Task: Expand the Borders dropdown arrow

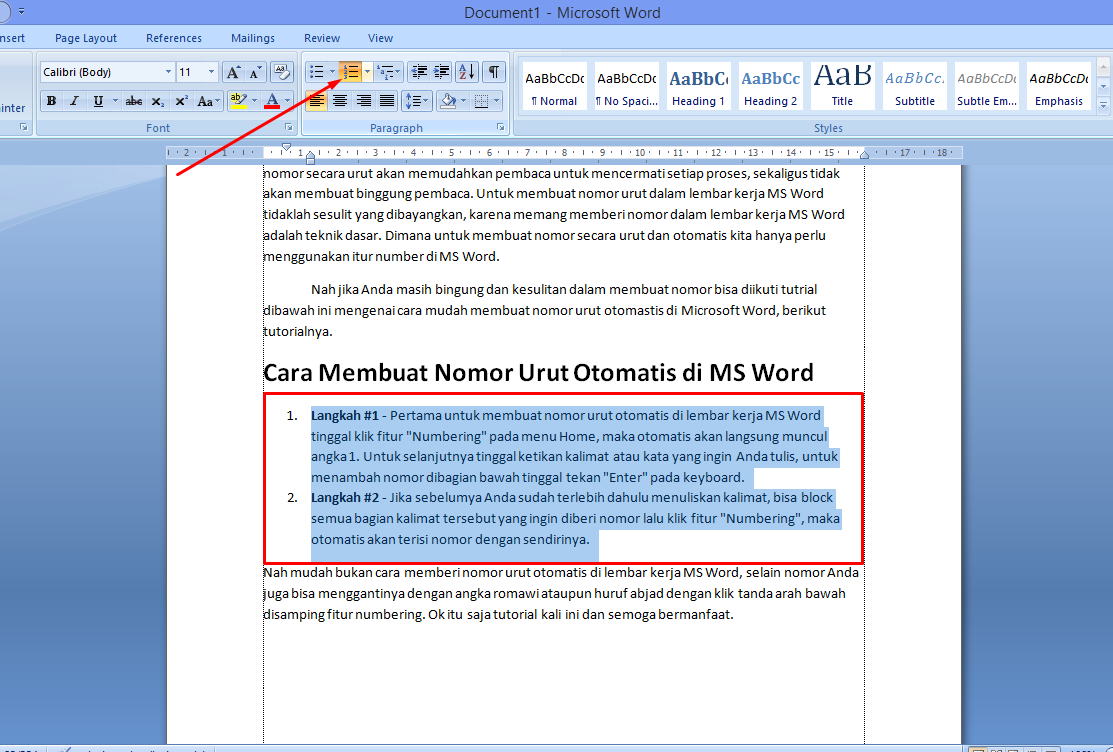Action: (x=496, y=101)
